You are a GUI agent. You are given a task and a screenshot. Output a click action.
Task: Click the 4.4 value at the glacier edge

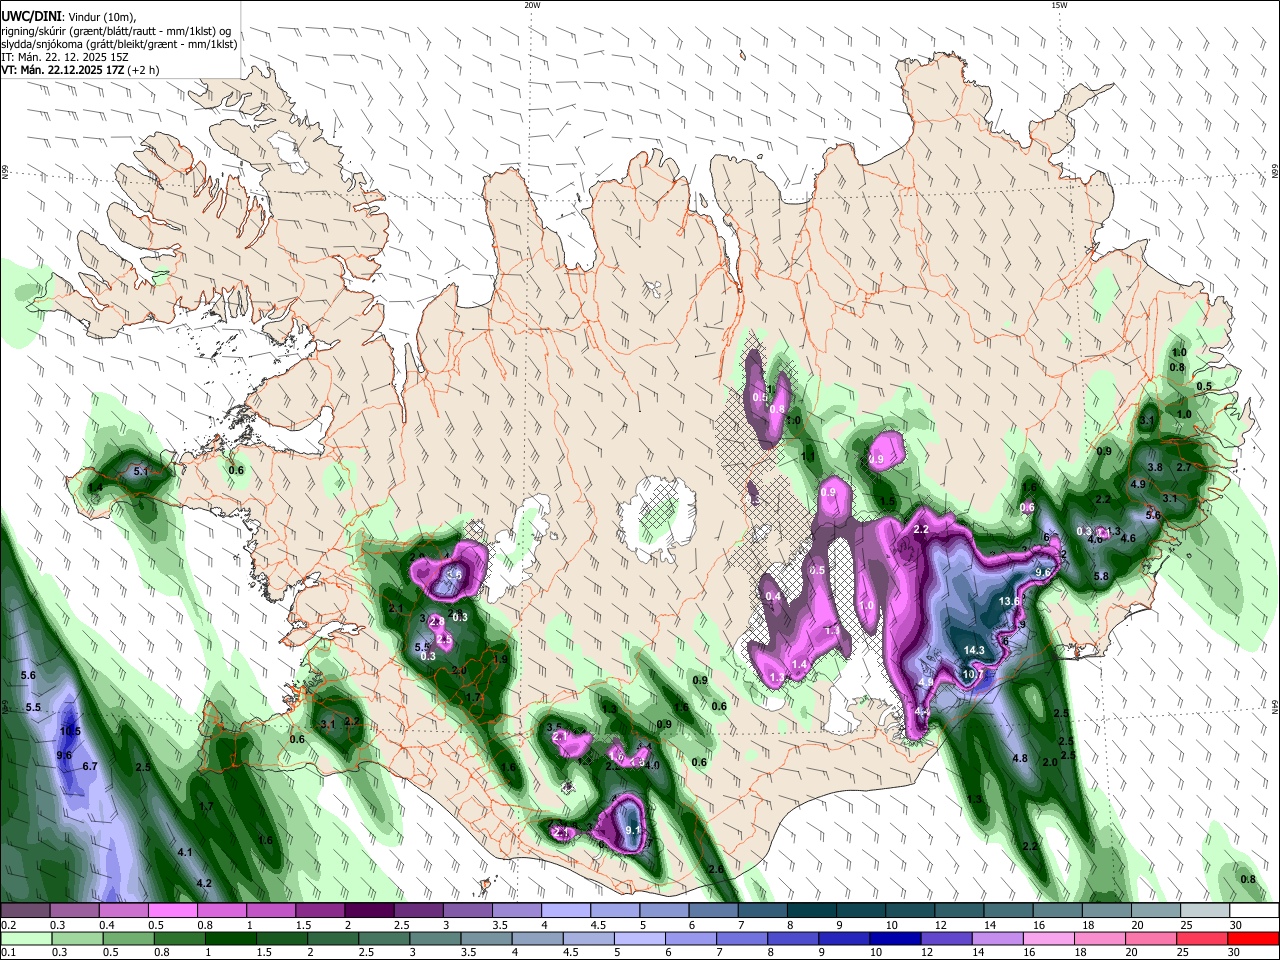click(922, 711)
